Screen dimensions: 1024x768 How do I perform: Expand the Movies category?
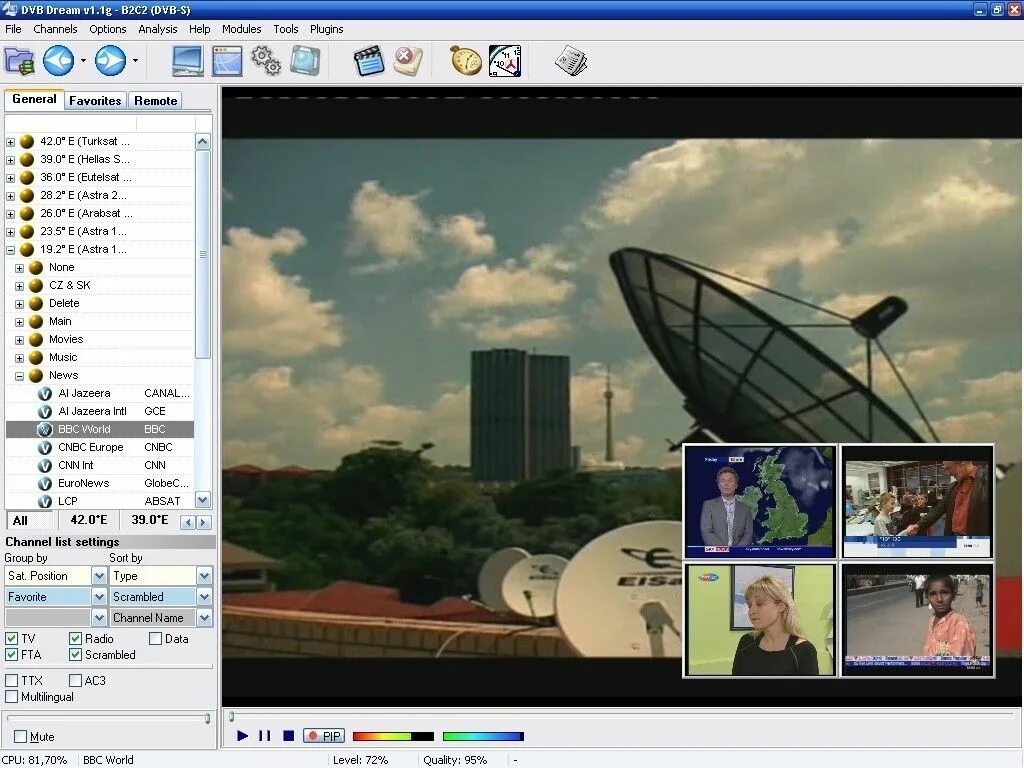point(20,340)
